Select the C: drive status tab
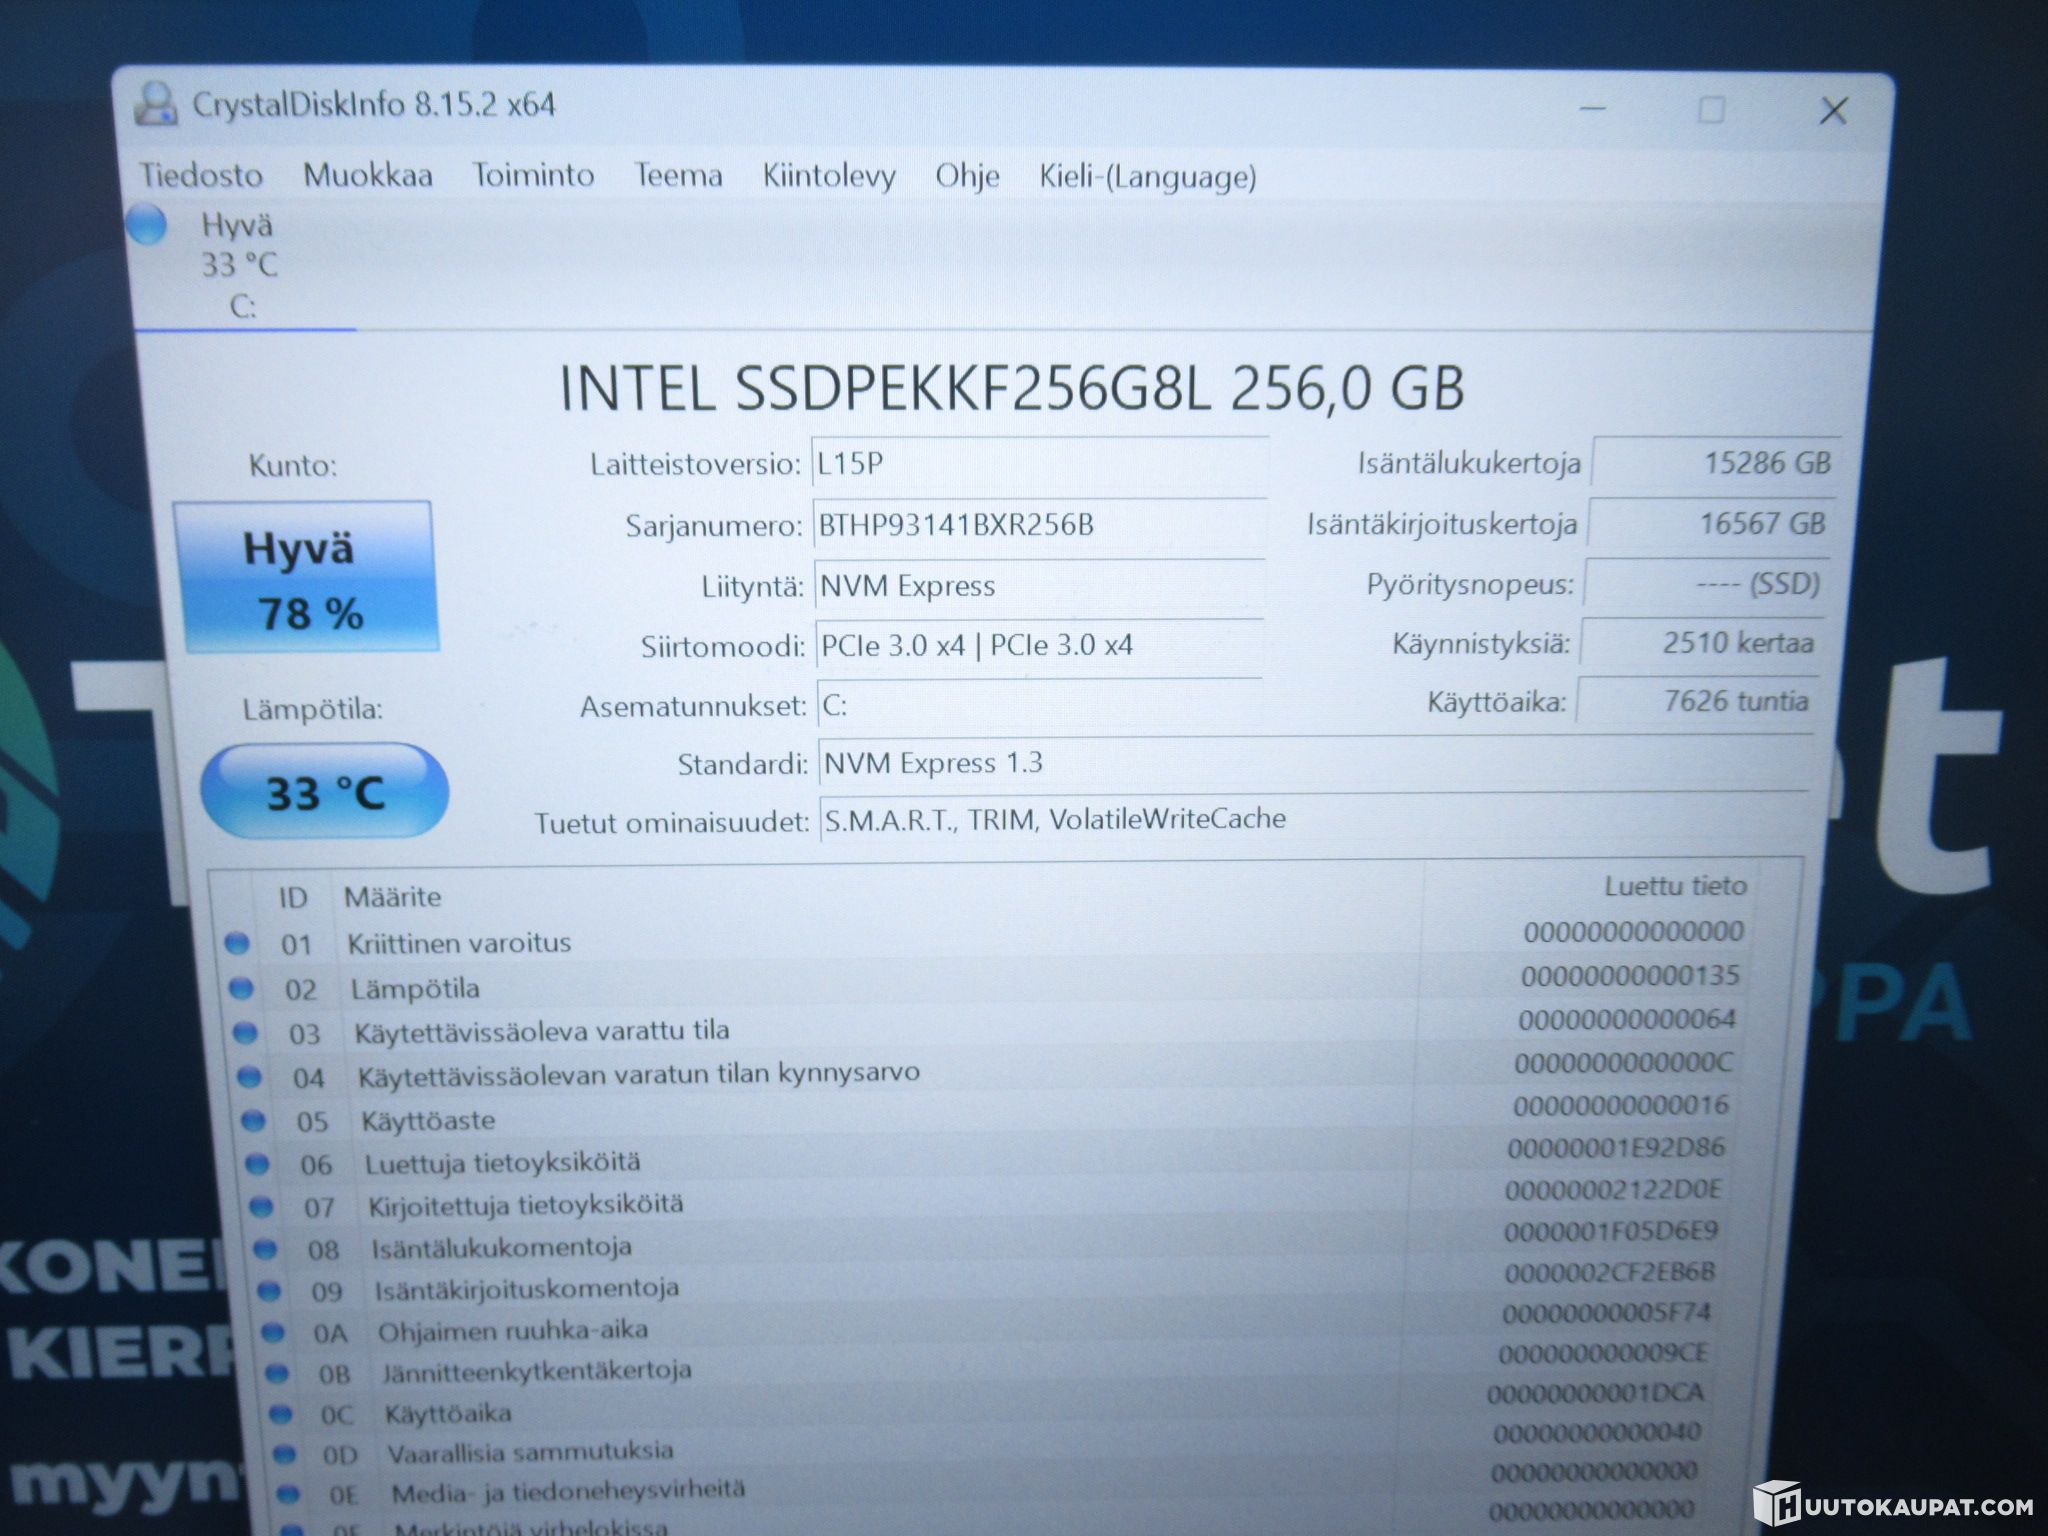 240,265
